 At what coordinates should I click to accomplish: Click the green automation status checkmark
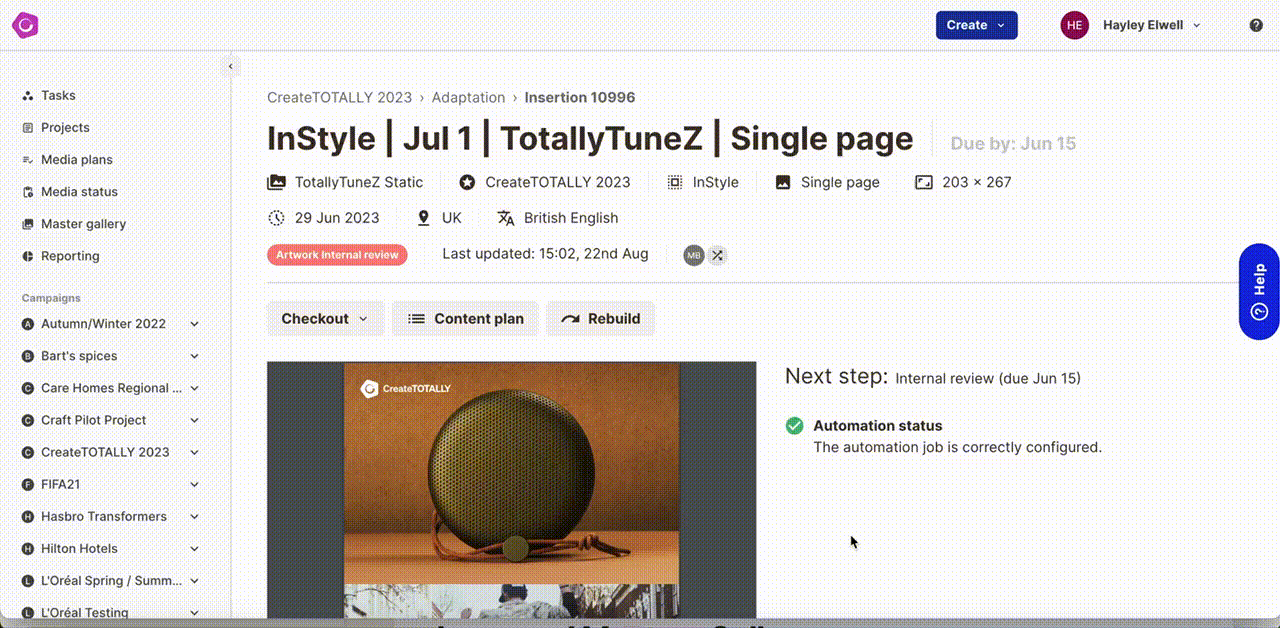[x=794, y=426]
